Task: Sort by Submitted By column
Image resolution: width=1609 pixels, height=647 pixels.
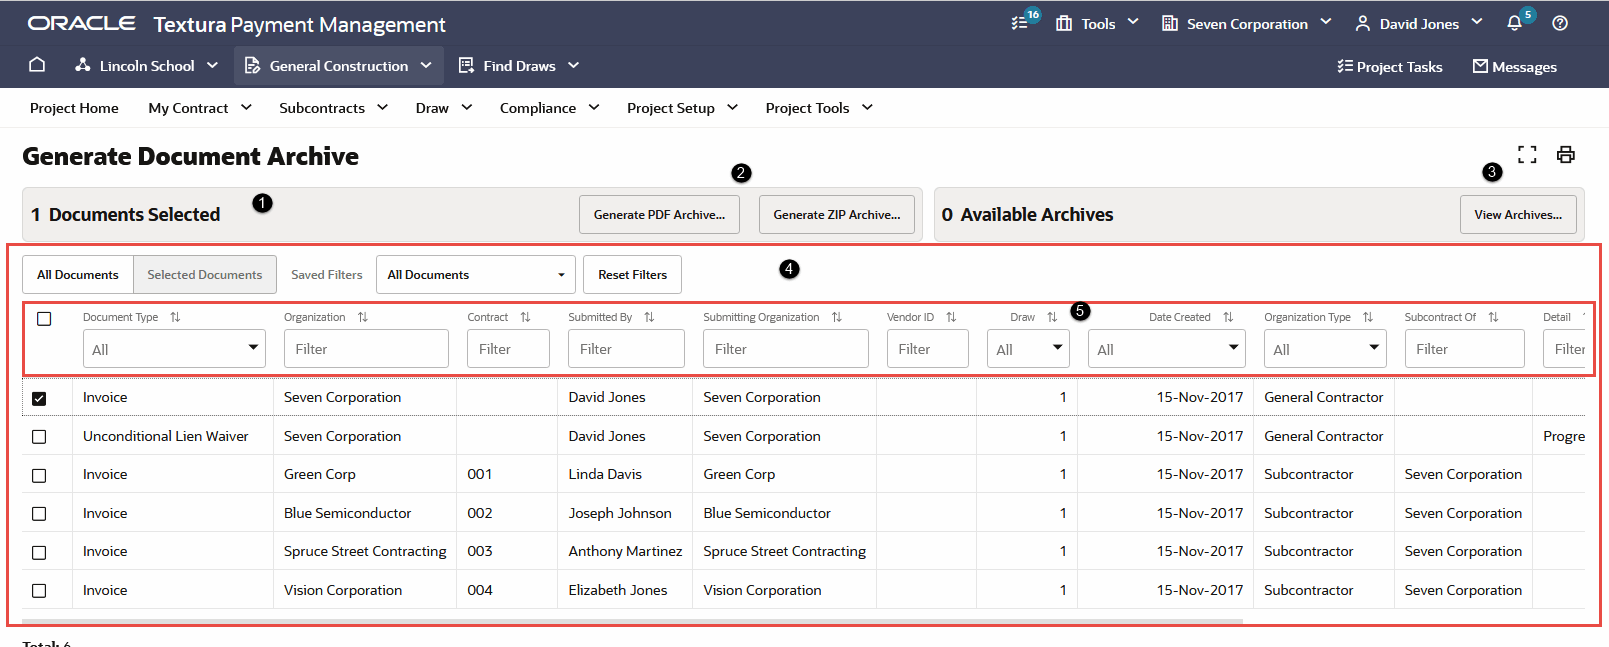Action: coord(649,317)
